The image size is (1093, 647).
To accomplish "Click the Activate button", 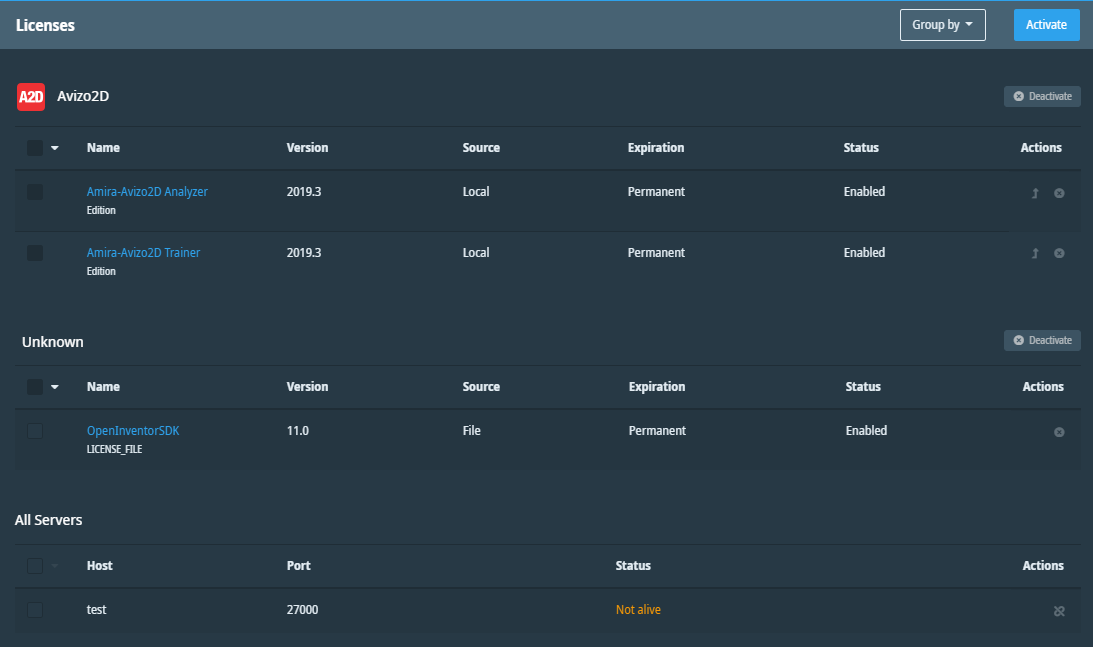I will pyautogui.click(x=1046, y=25).
